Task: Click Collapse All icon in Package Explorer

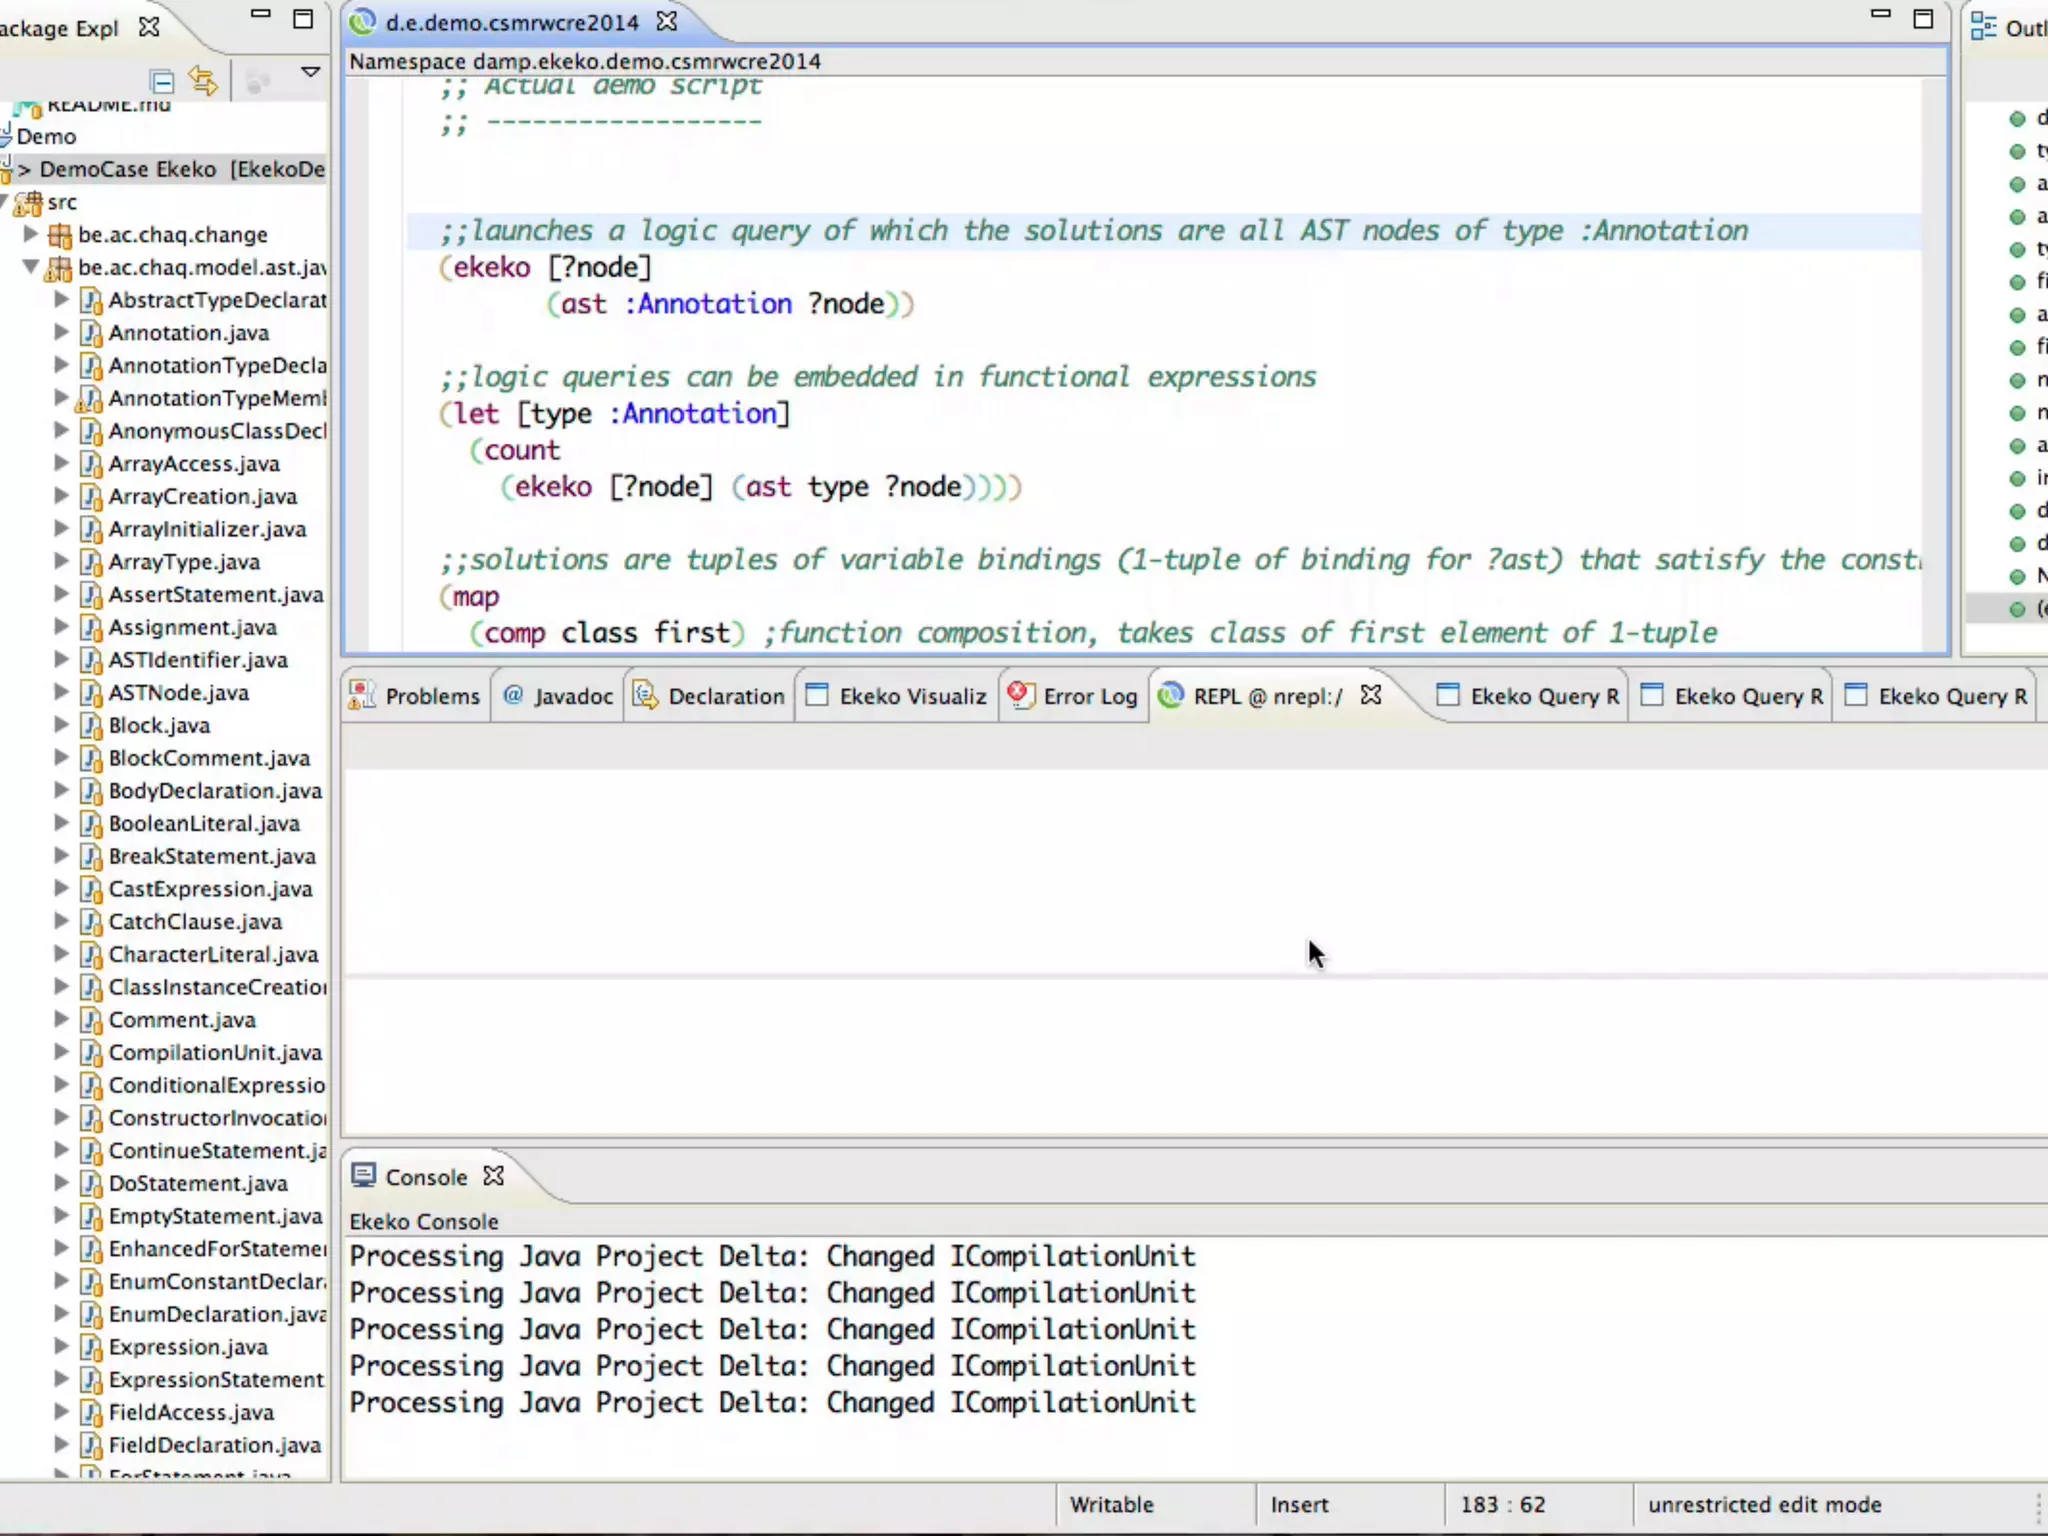Action: pyautogui.click(x=161, y=81)
